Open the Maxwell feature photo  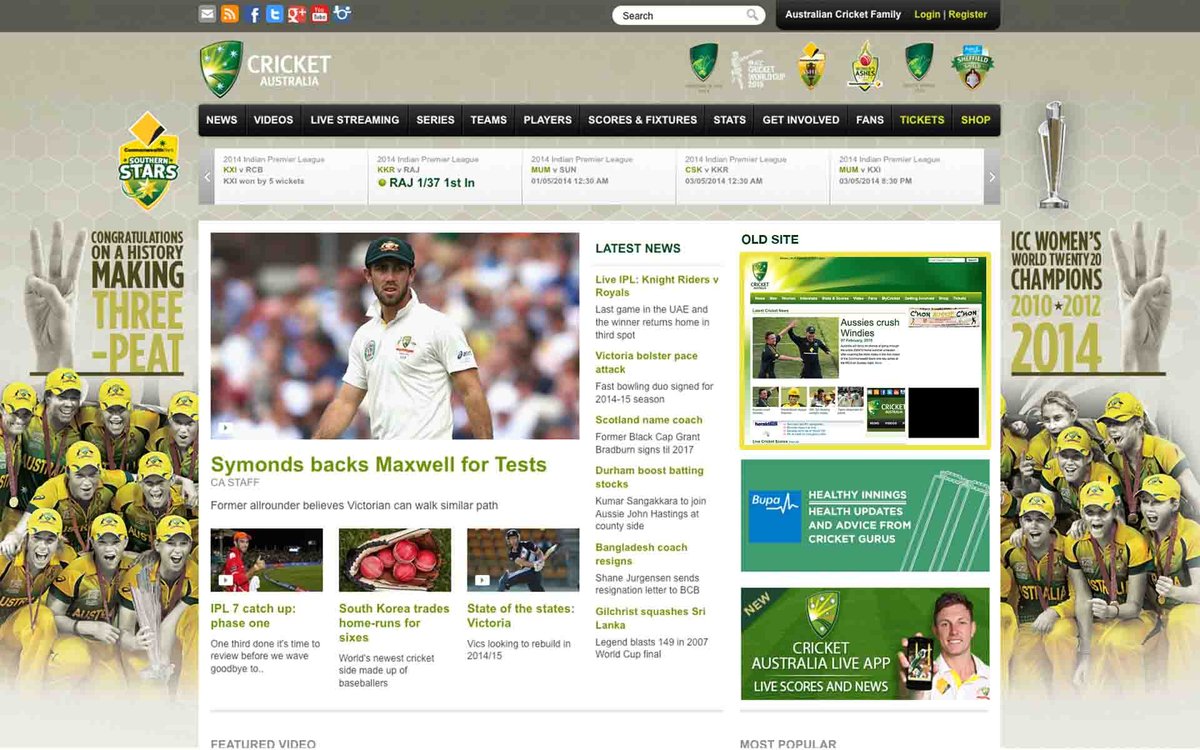coord(395,336)
